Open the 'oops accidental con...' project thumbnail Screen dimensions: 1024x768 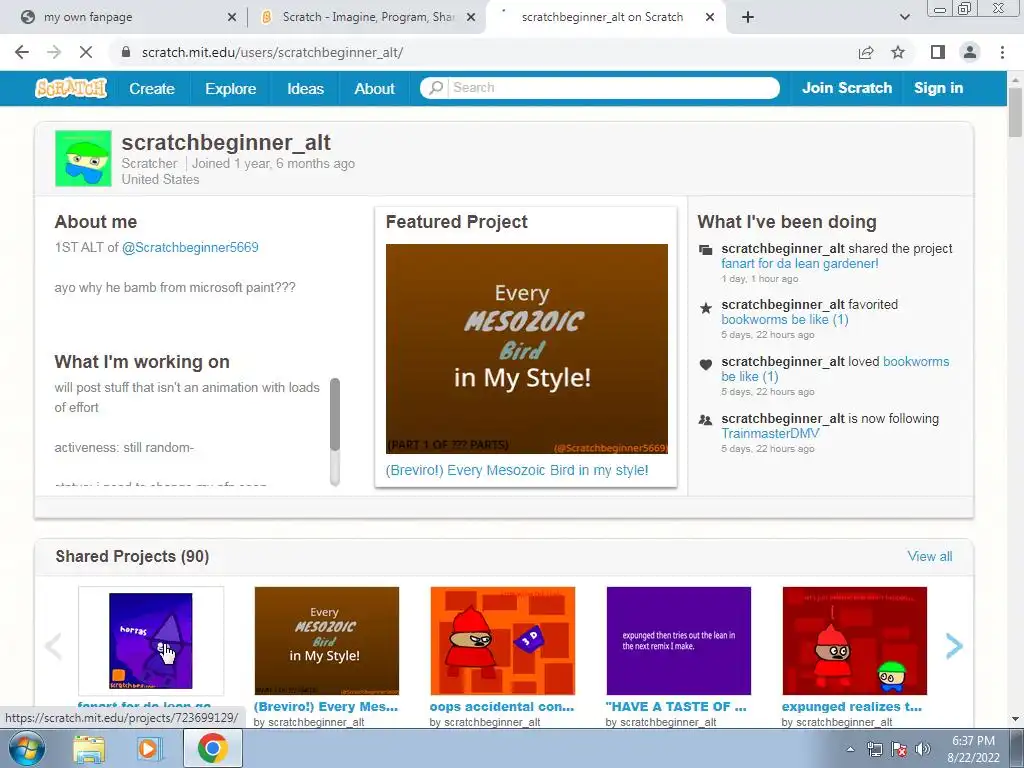click(503, 641)
